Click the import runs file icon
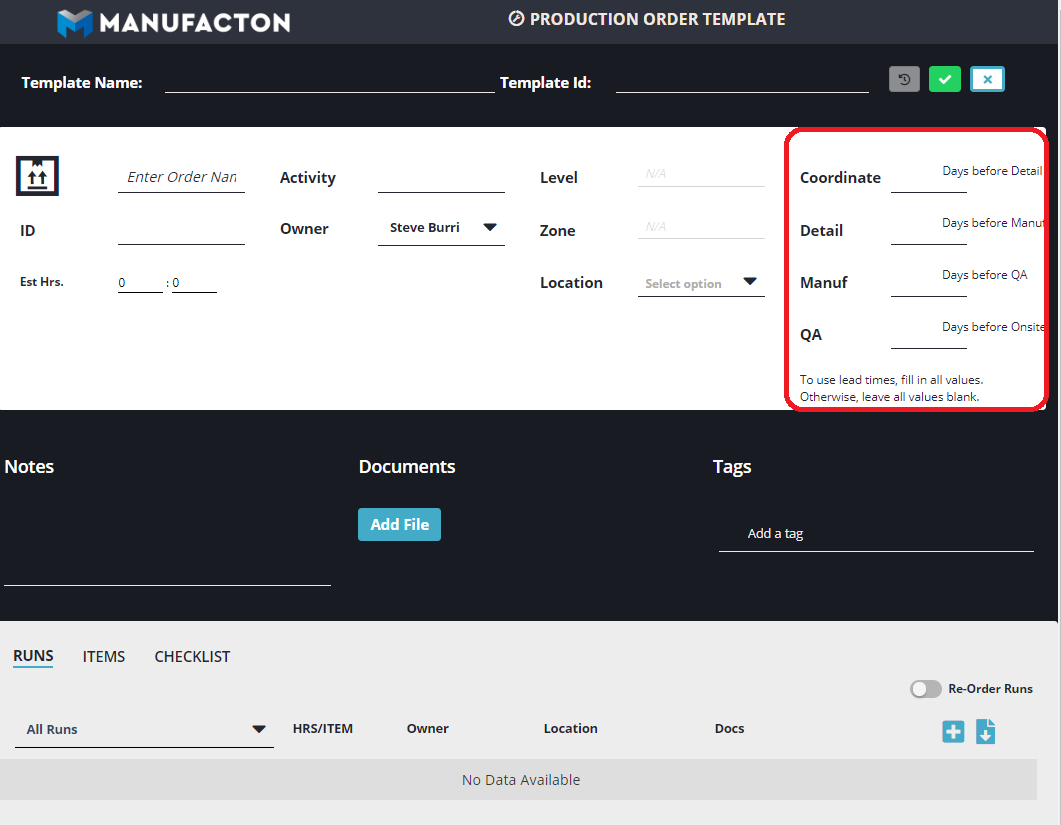Viewport: 1061px width, 825px height. pyautogui.click(x=985, y=732)
